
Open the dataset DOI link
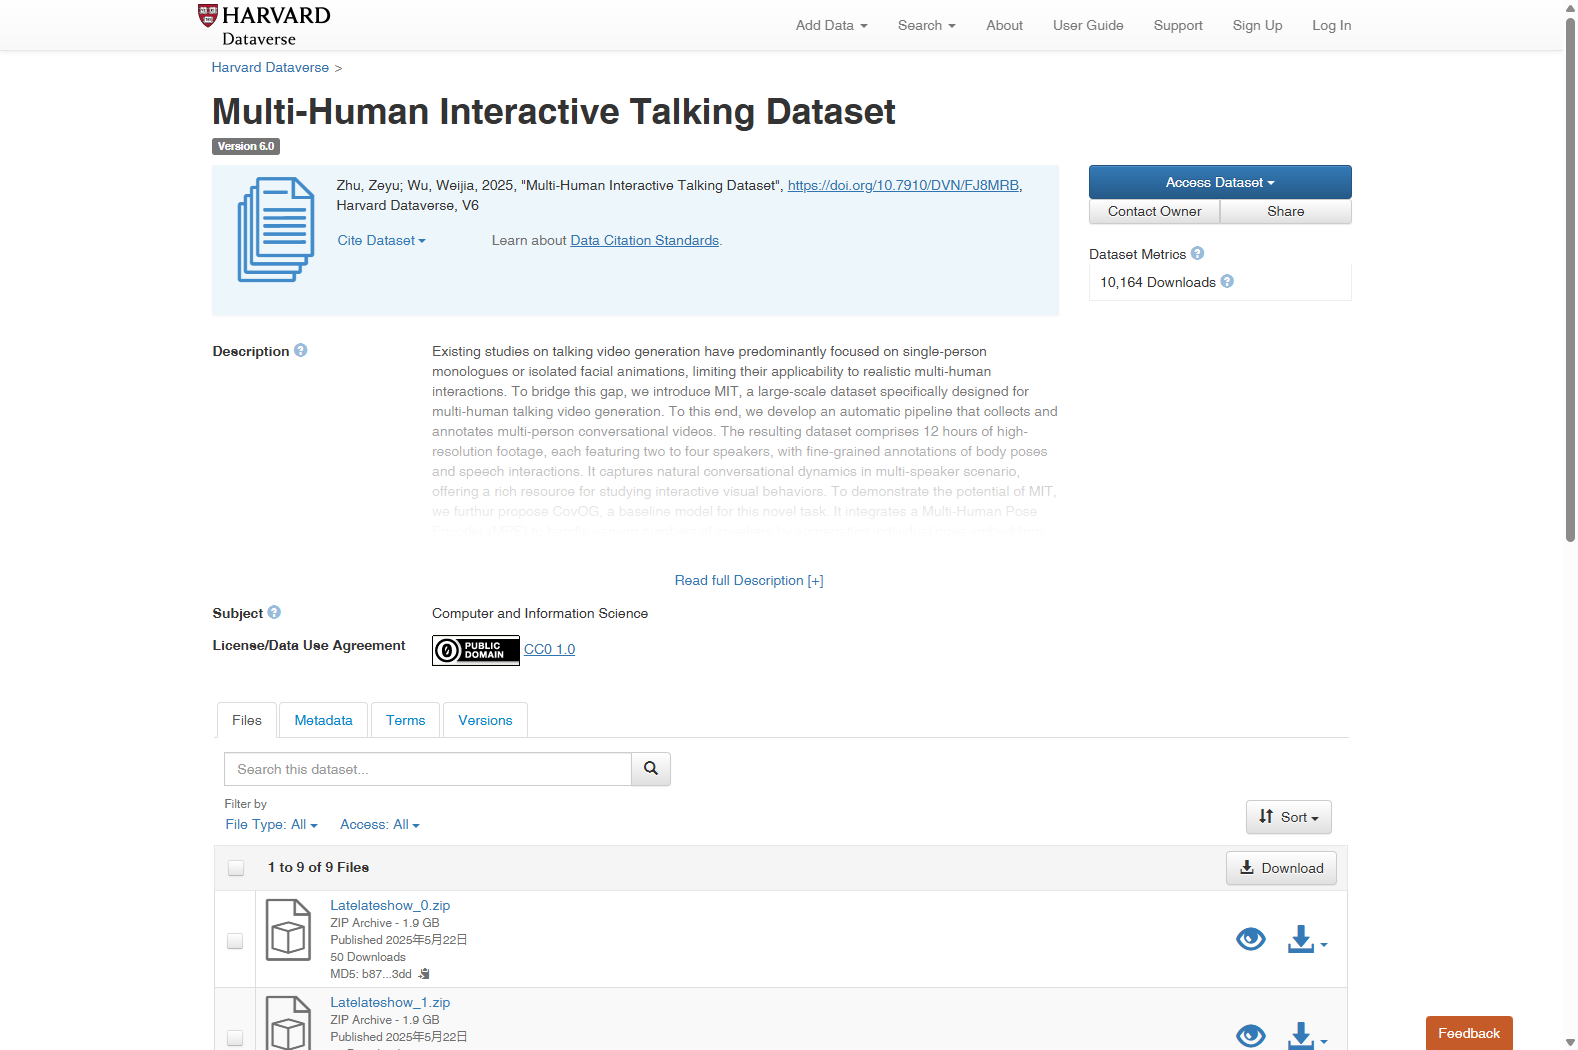click(903, 186)
